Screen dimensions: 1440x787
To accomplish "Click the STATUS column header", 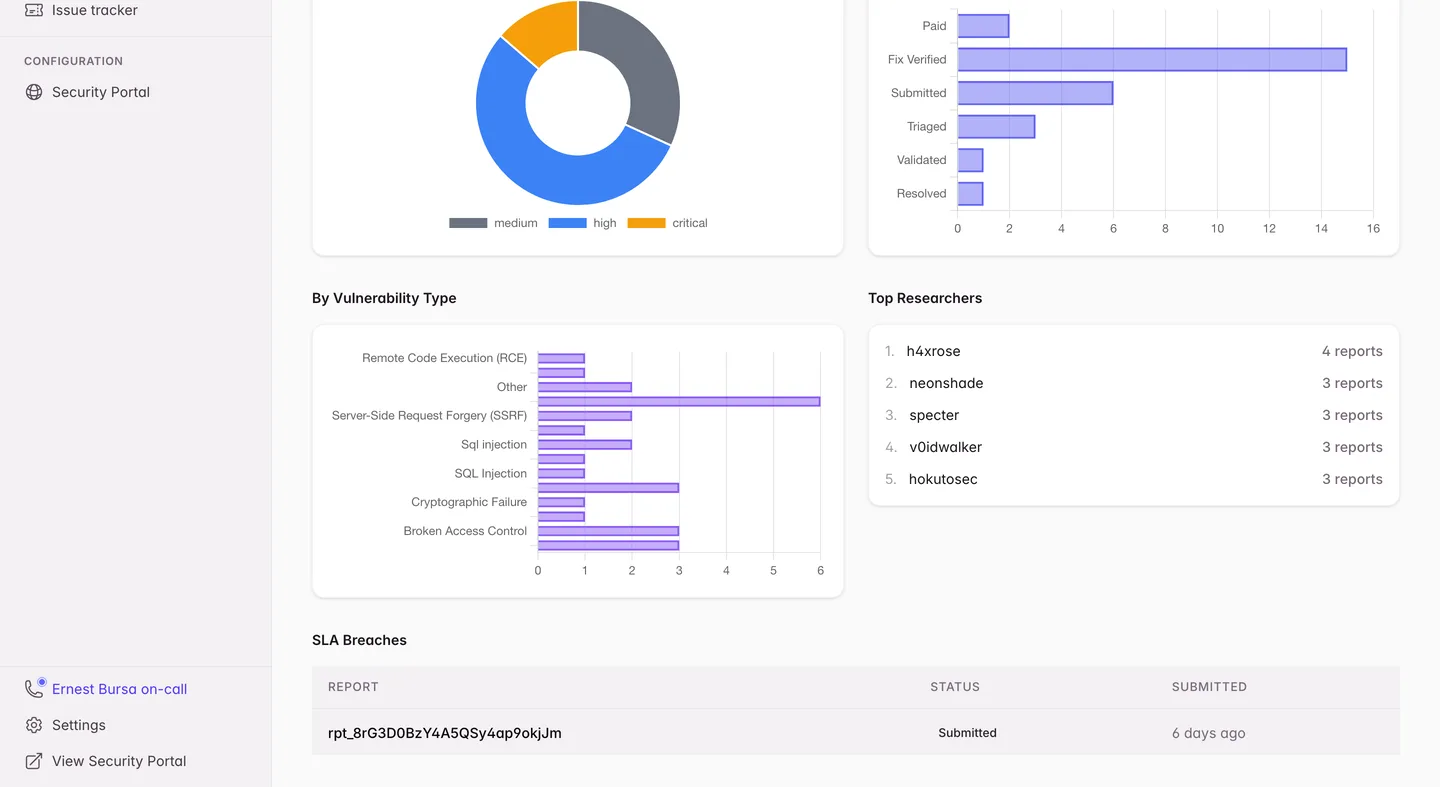I will click(x=954, y=687).
